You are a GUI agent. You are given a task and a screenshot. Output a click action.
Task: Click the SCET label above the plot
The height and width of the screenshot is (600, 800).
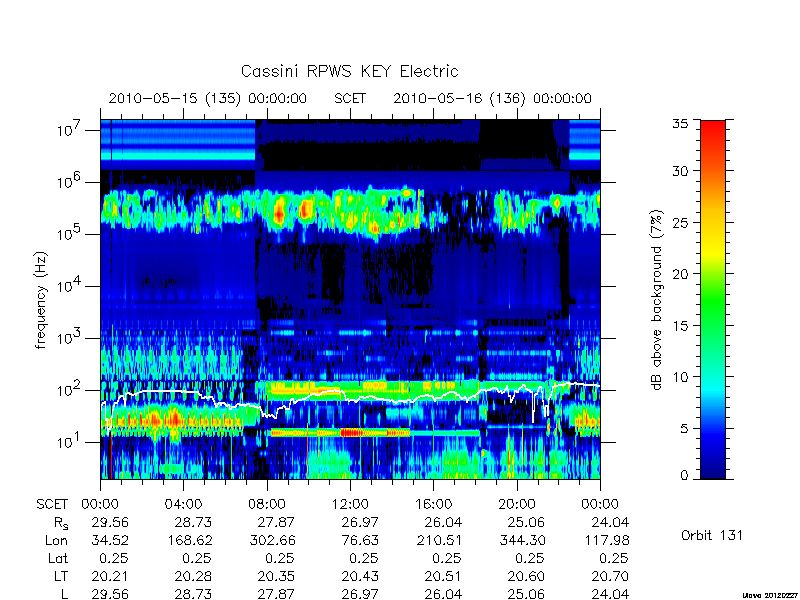(350, 98)
